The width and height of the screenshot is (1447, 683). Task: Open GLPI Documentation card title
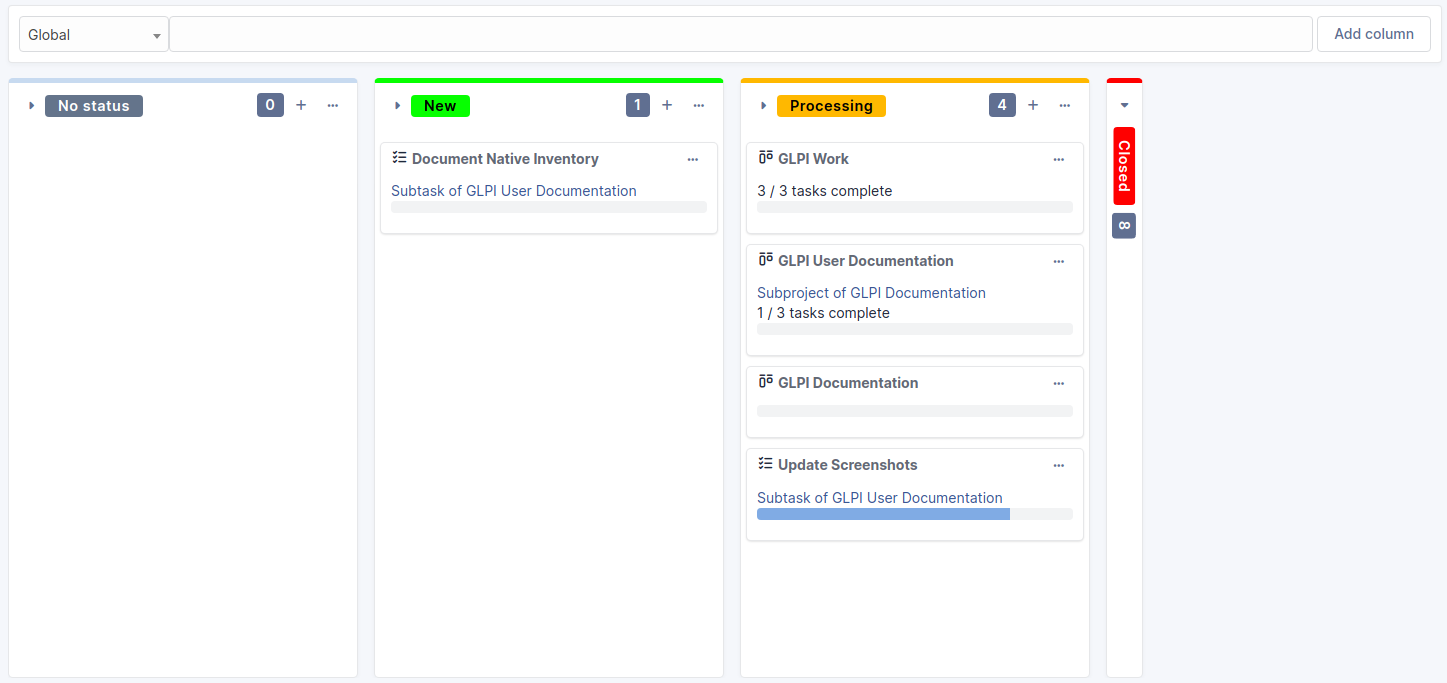[848, 383]
